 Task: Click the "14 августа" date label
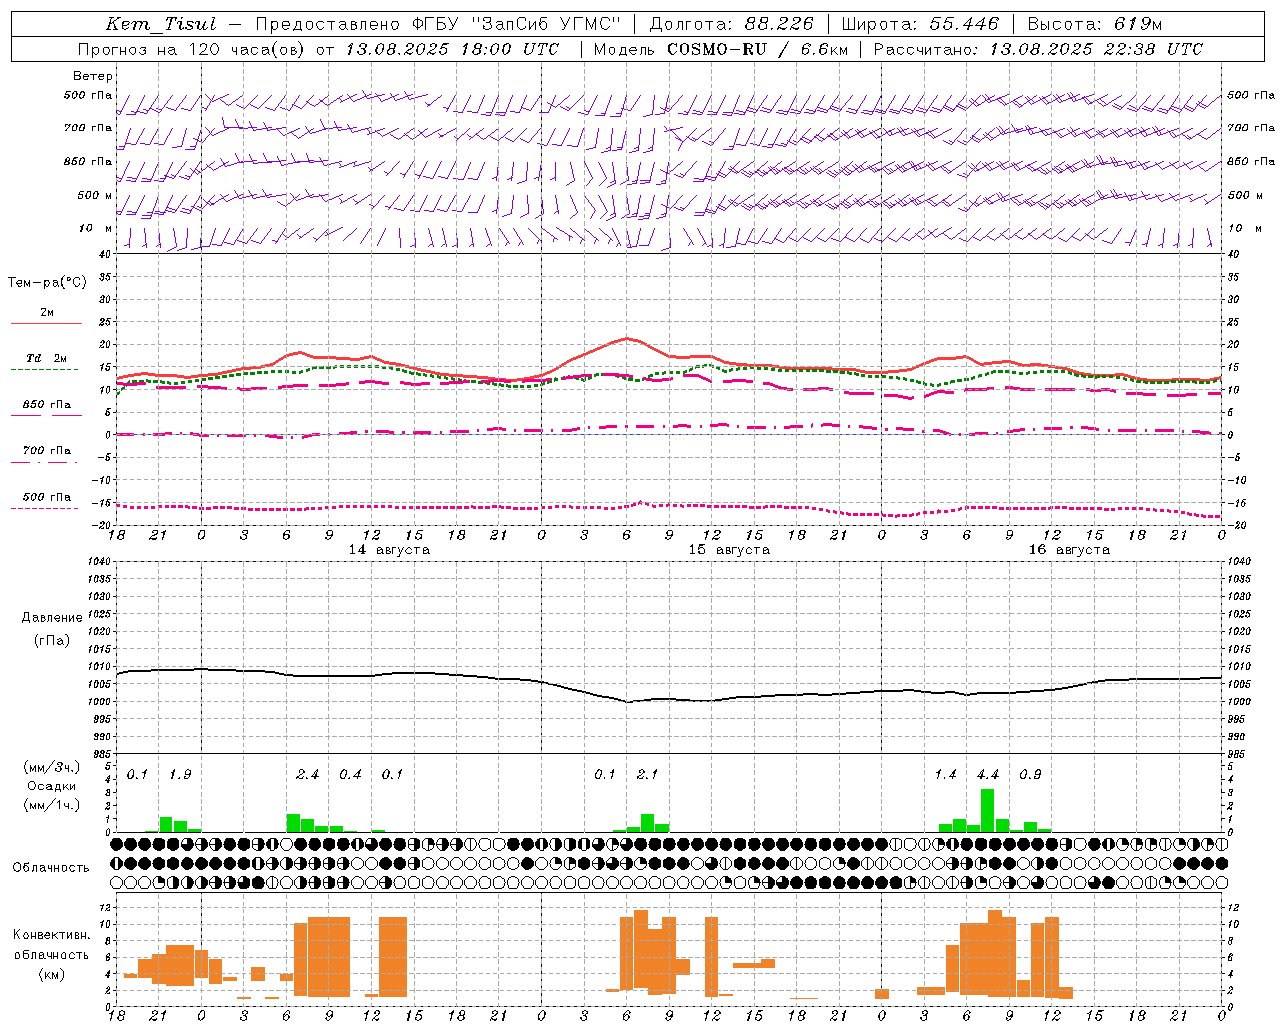tap(389, 550)
